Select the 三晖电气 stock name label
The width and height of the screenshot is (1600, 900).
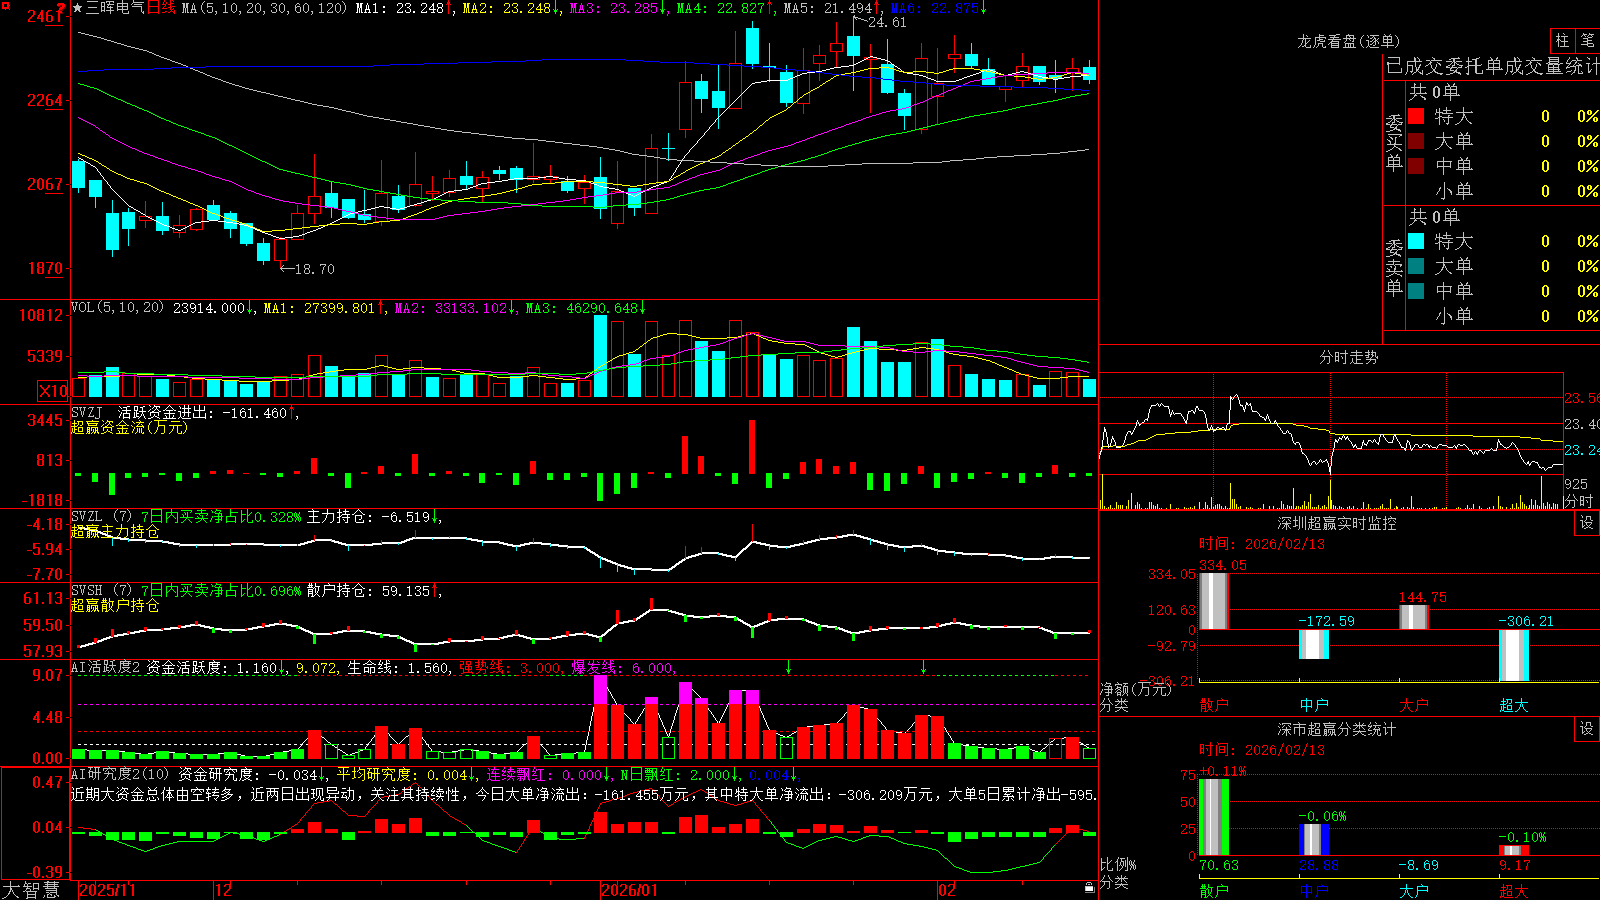(x=115, y=8)
